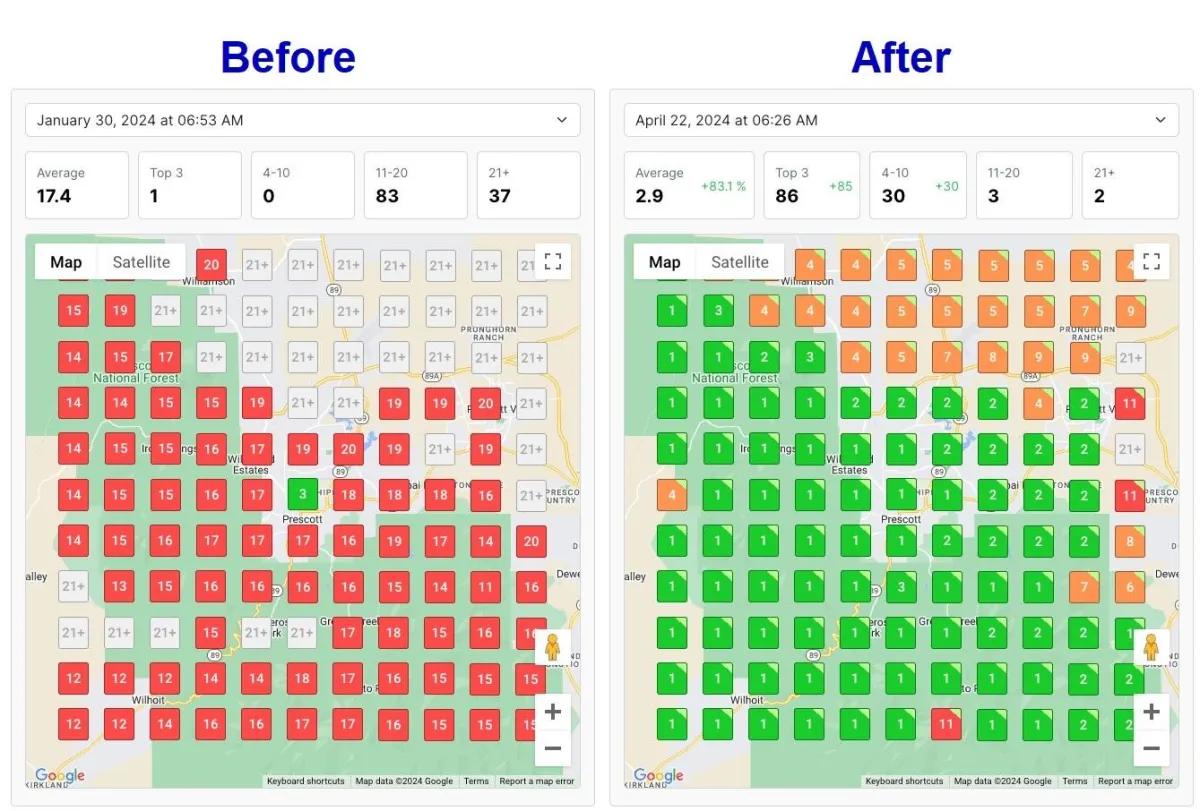This screenshot has width=1200, height=811.
Task: Click the Top 3 stat card showing 86
Action: [812, 185]
